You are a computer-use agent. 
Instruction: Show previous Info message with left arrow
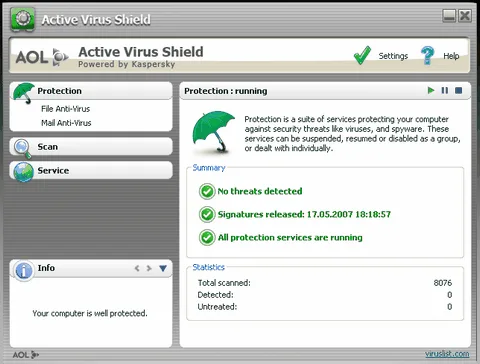[x=137, y=268]
